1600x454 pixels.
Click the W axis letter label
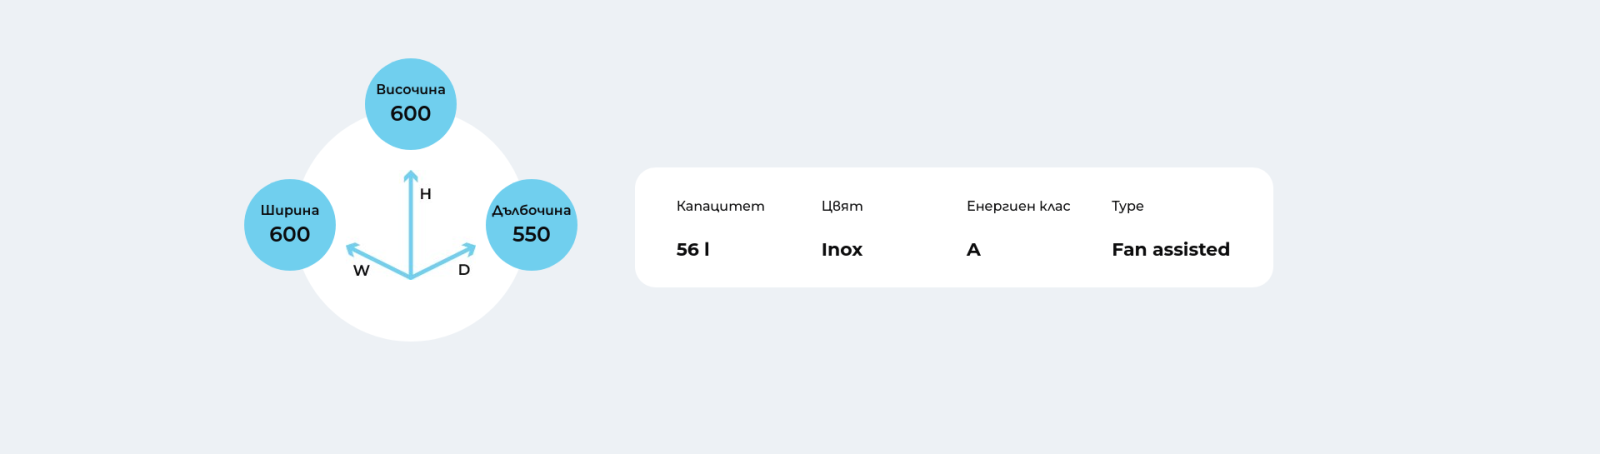tap(361, 270)
